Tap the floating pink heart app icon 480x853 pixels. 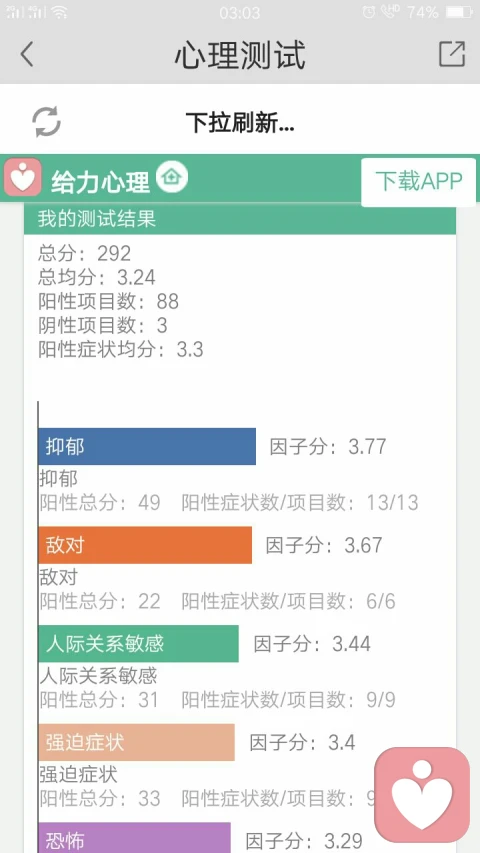(x=422, y=795)
